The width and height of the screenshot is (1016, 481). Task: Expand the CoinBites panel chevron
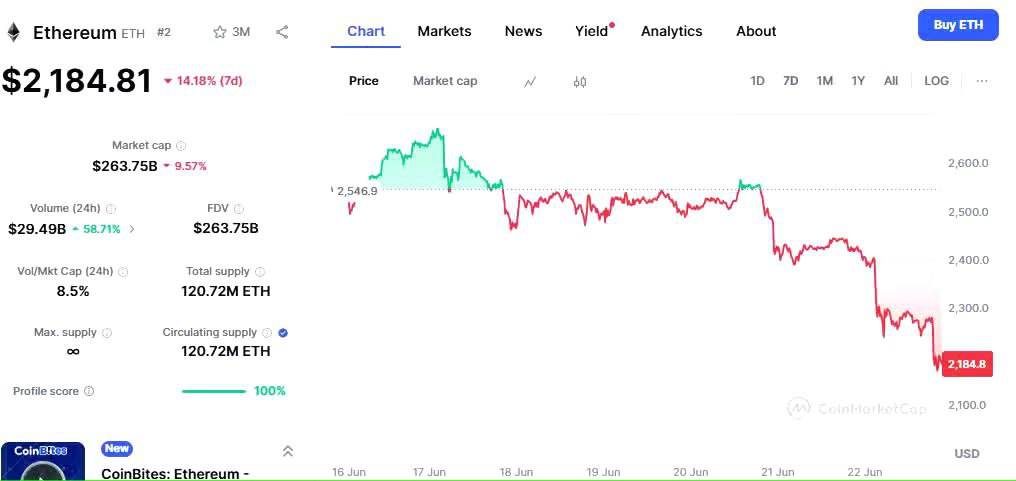pyautogui.click(x=288, y=451)
